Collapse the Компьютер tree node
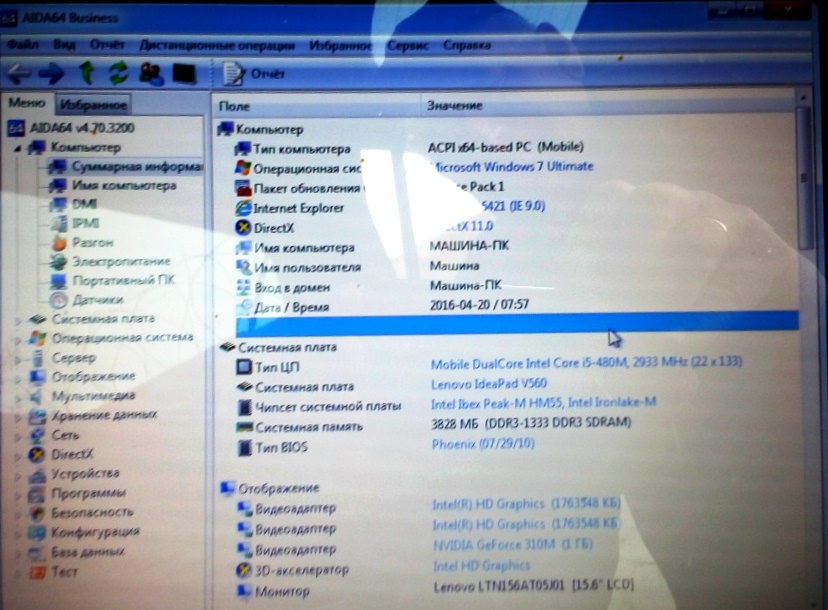 (x=17, y=148)
